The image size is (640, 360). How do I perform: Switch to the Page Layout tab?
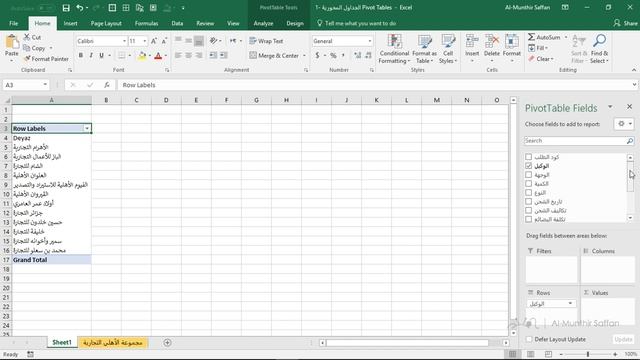[x=106, y=23]
